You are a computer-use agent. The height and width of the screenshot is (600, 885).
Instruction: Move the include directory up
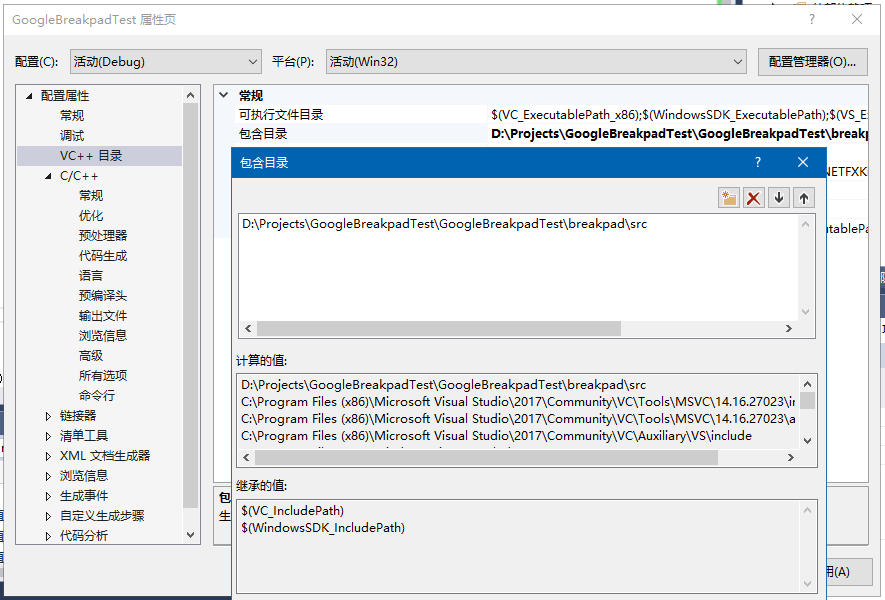(803, 197)
